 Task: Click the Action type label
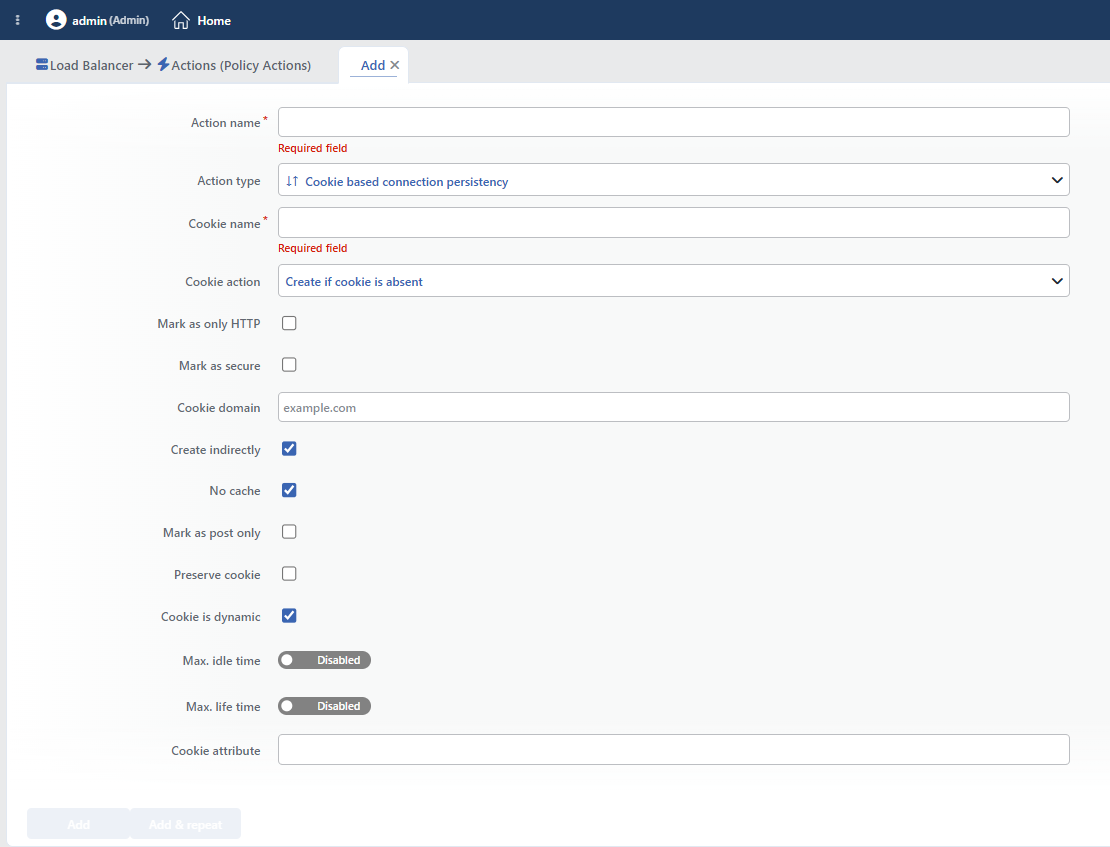point(229,181)
